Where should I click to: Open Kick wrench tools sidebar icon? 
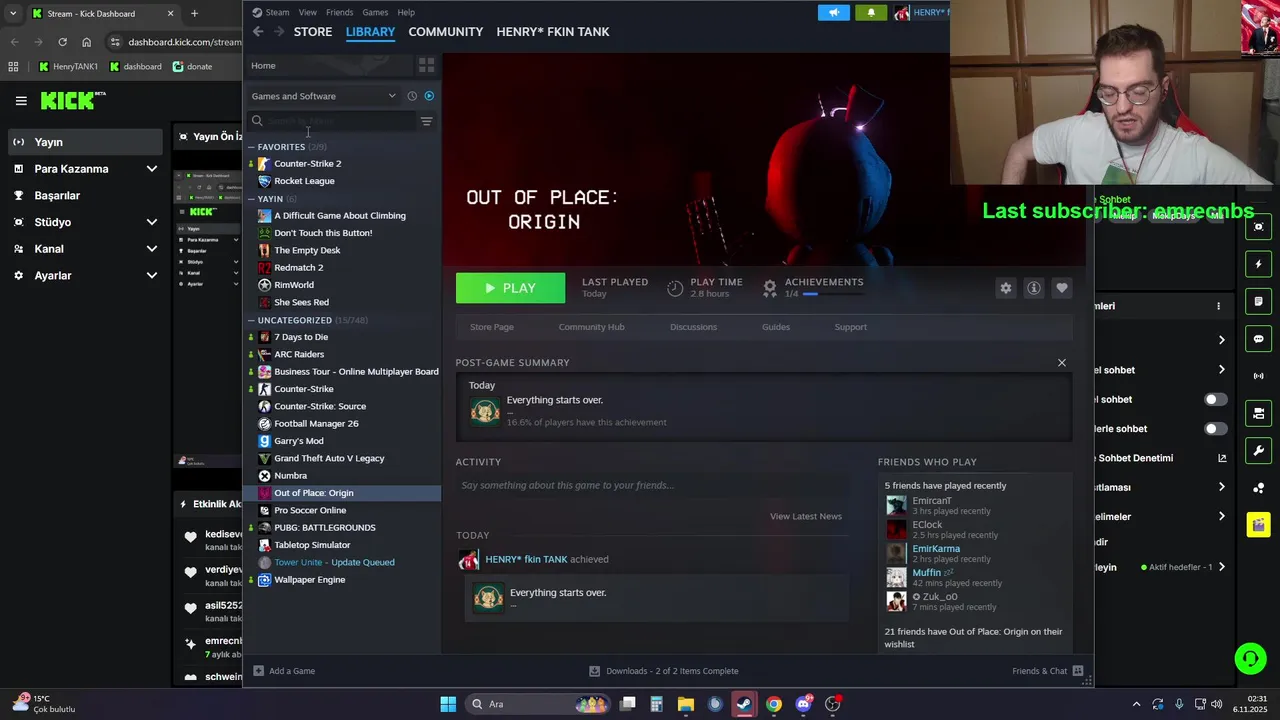coord(1259,450)
